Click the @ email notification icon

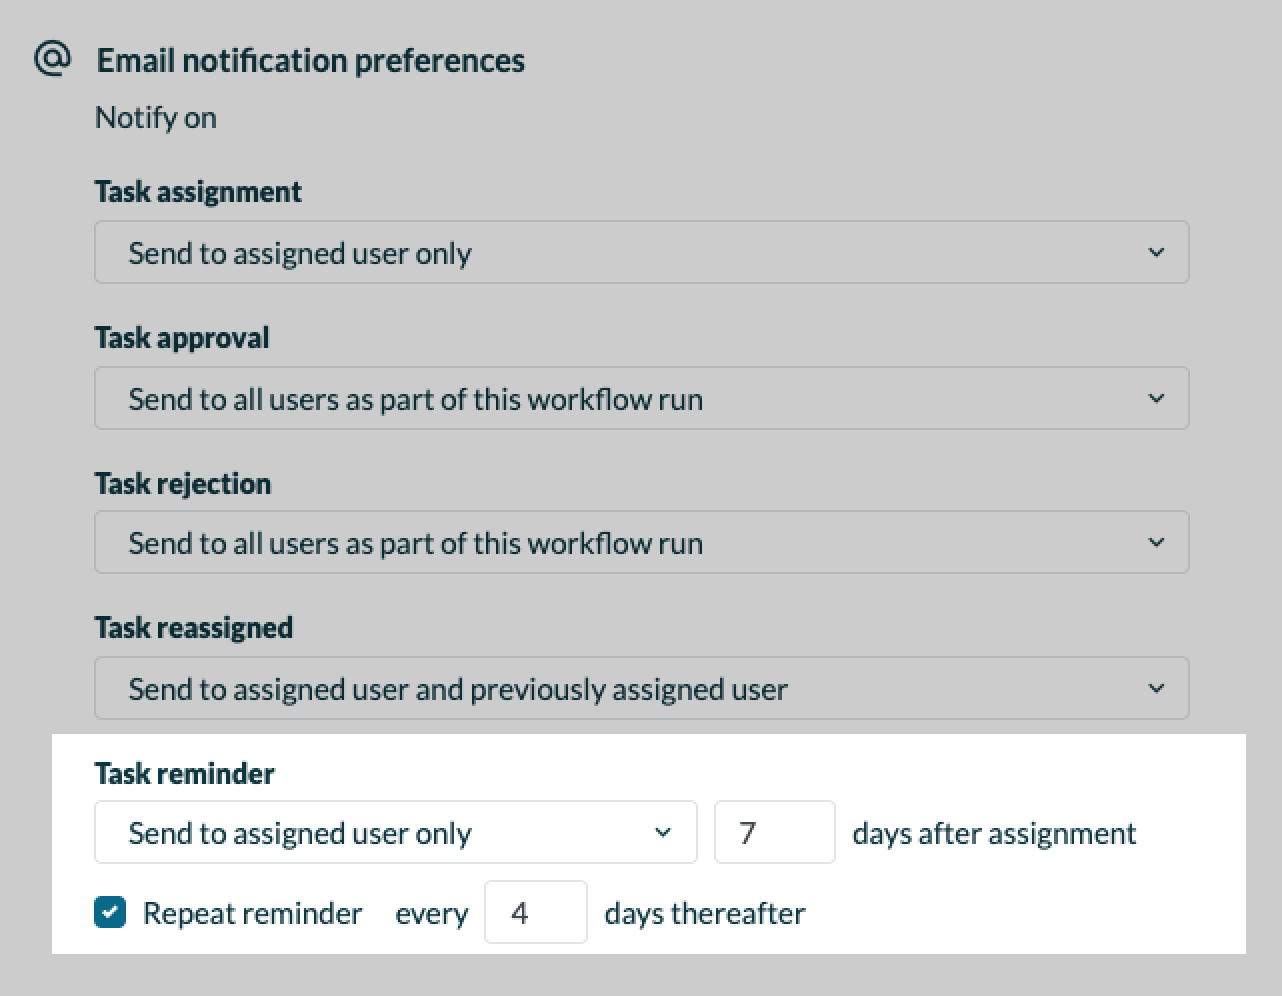(52, 59)
